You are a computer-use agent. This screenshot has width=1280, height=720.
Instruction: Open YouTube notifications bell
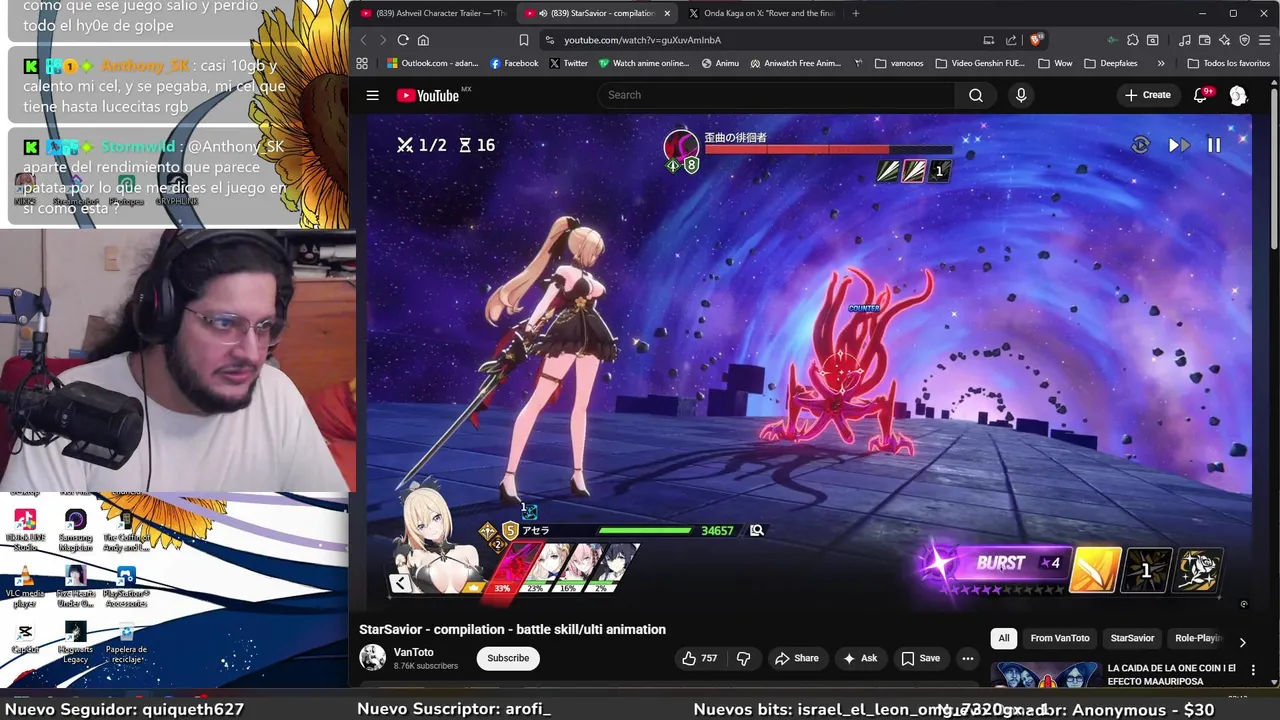[x=1200, y=95]
